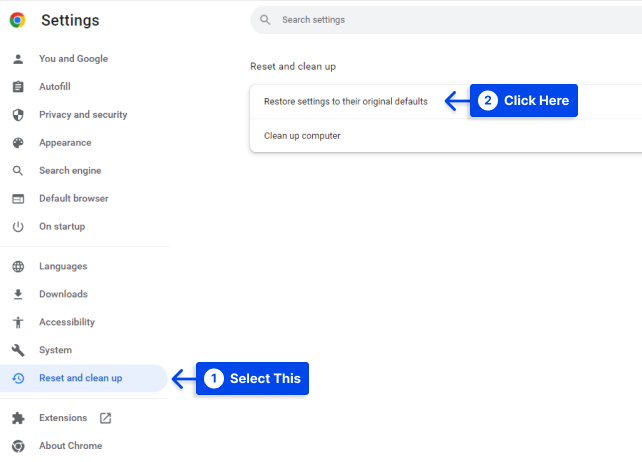Go to Privacy and security settings
642x462 pixels.
click(83, 115)
